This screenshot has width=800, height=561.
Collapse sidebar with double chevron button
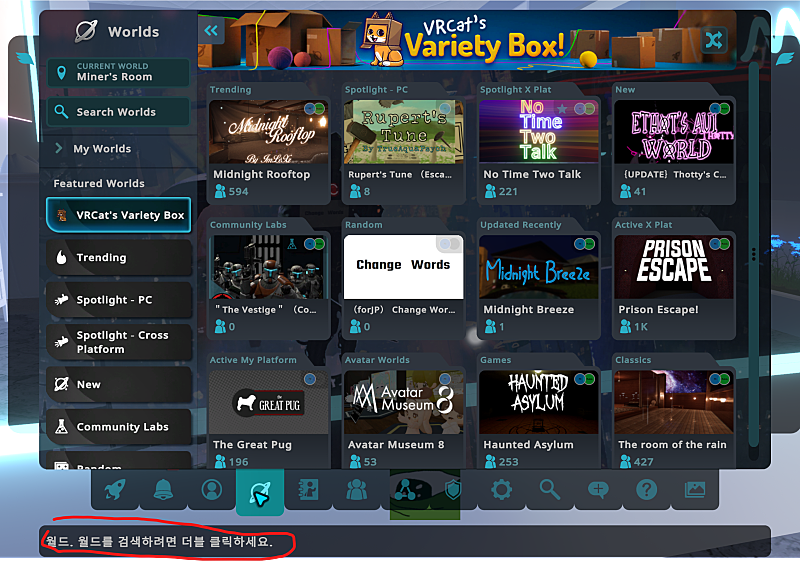pyautogui.click(x=211, y=31)
